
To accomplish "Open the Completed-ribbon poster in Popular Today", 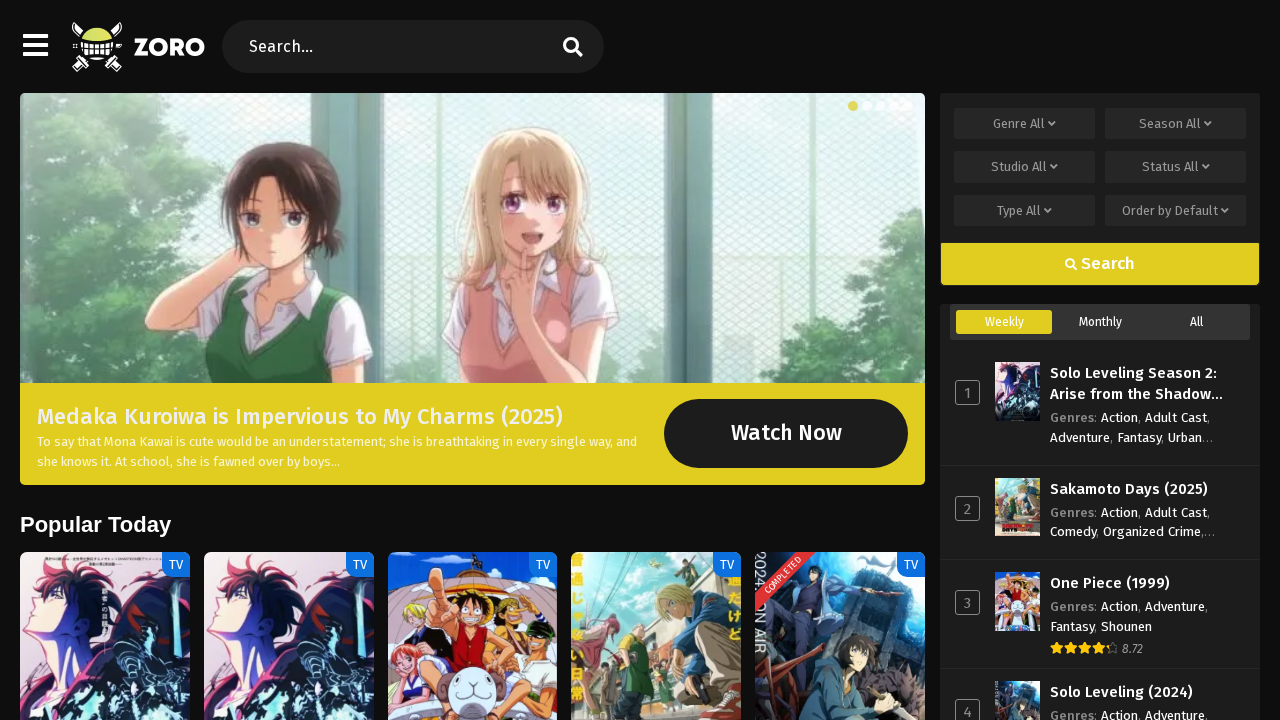I will (840, 636).
